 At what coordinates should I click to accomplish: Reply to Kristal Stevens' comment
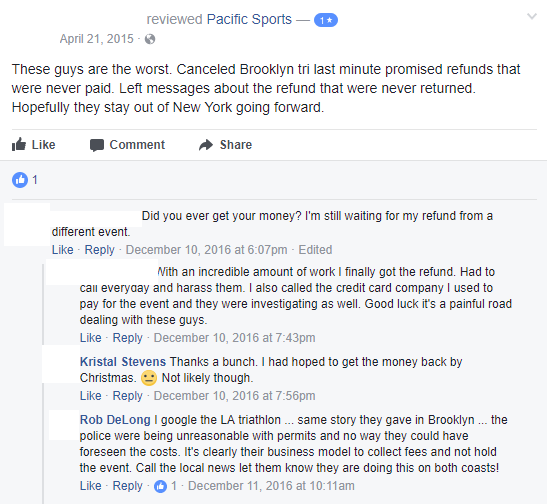click(127, 396)
